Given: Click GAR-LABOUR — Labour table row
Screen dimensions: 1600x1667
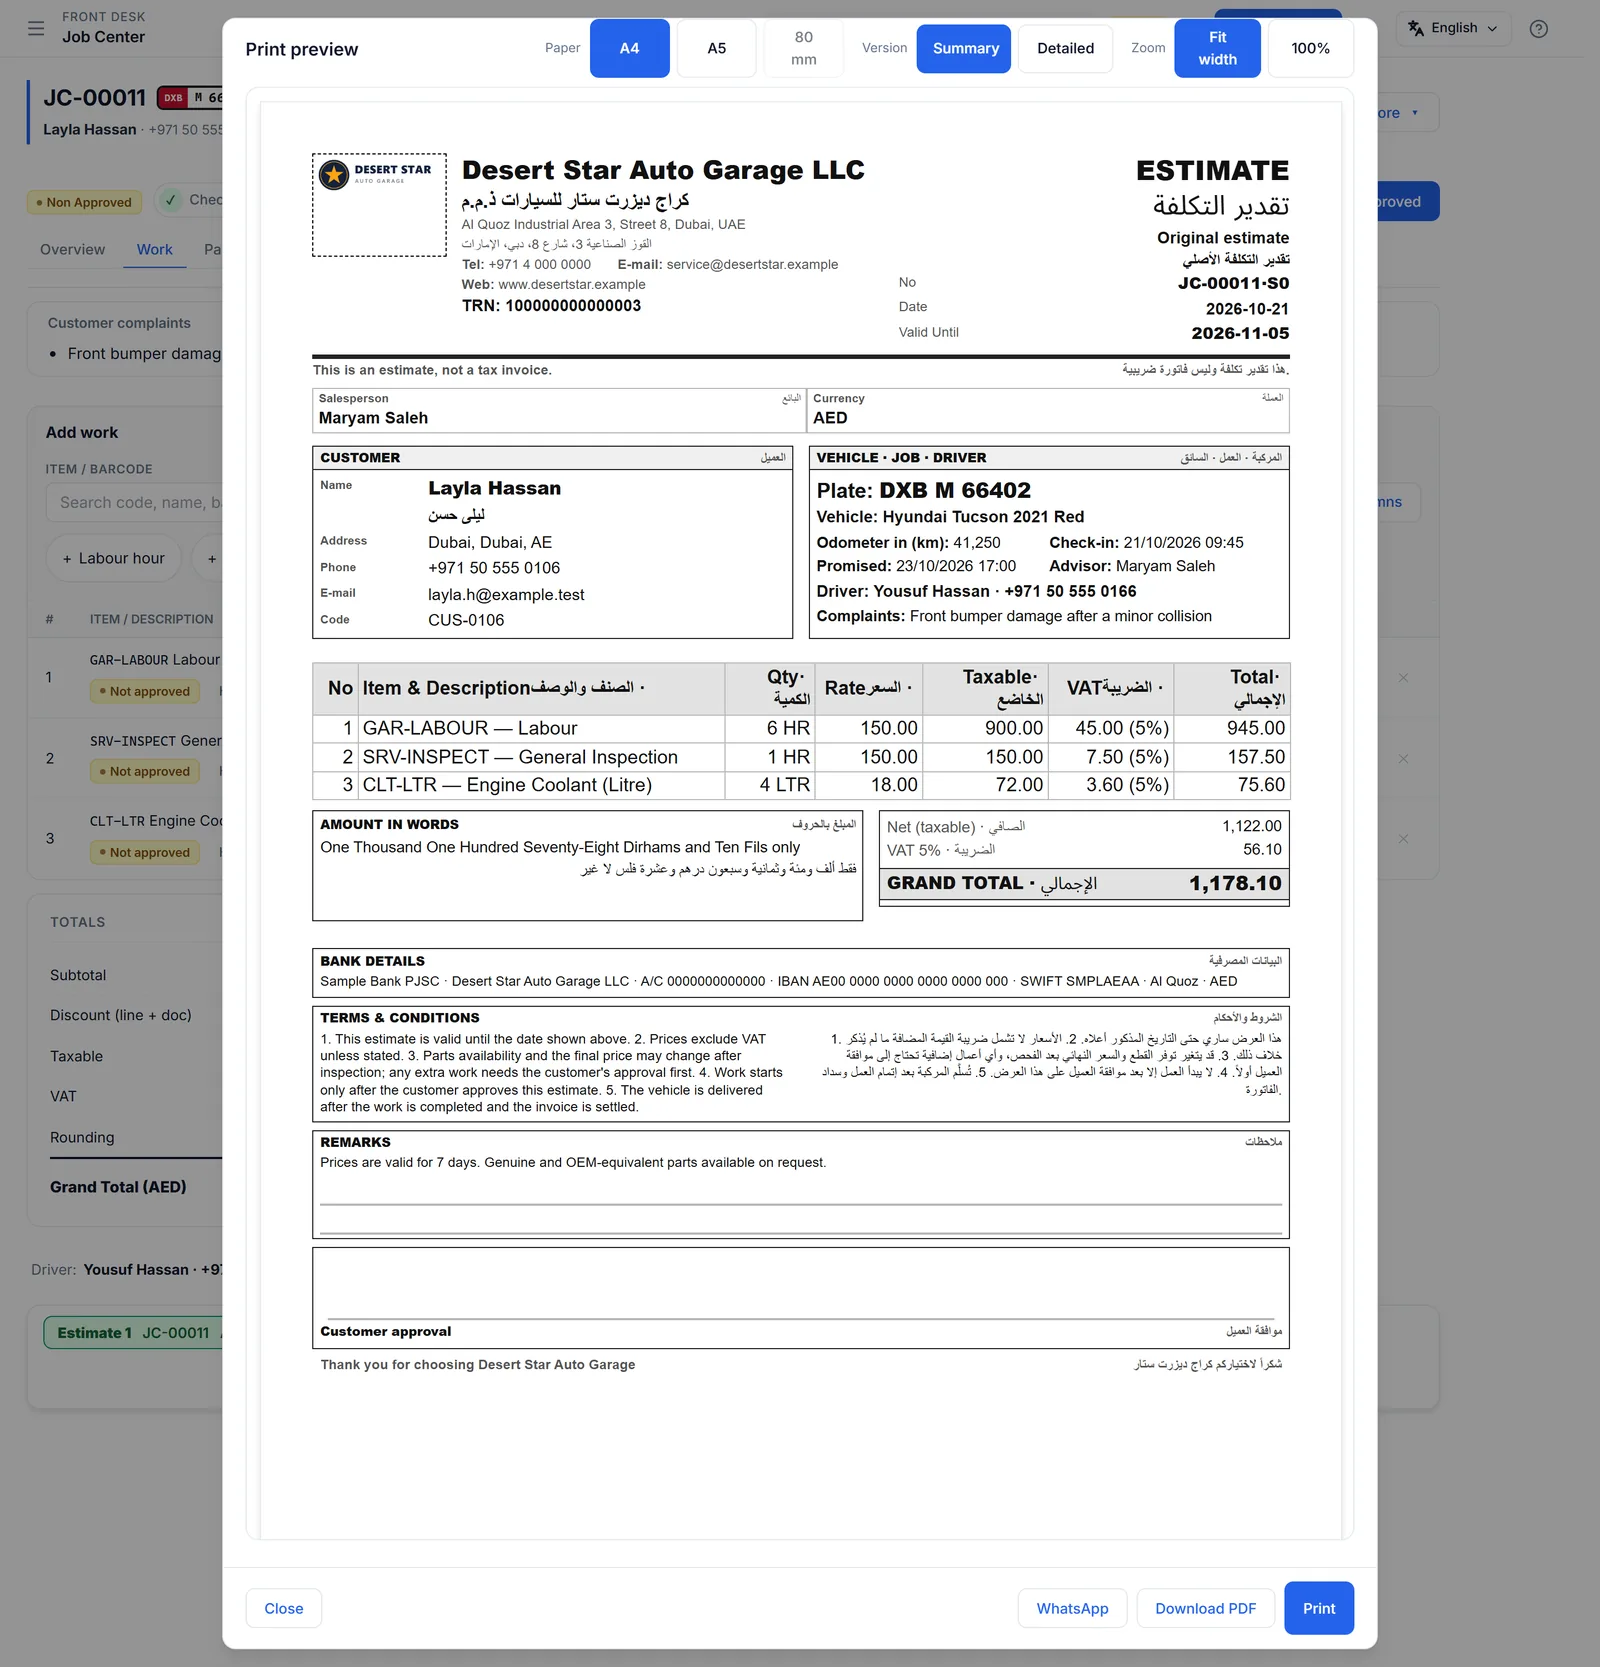Looking at the screenshot, I should [x=800, y=728].
